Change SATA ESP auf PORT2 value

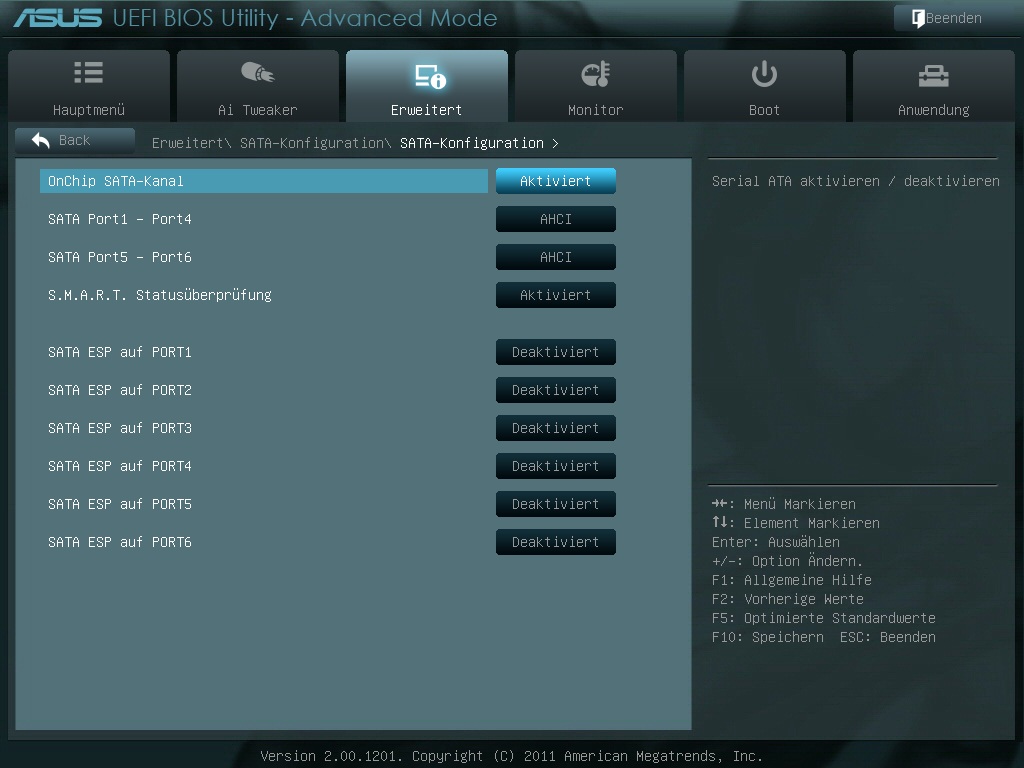pos(556,390)
